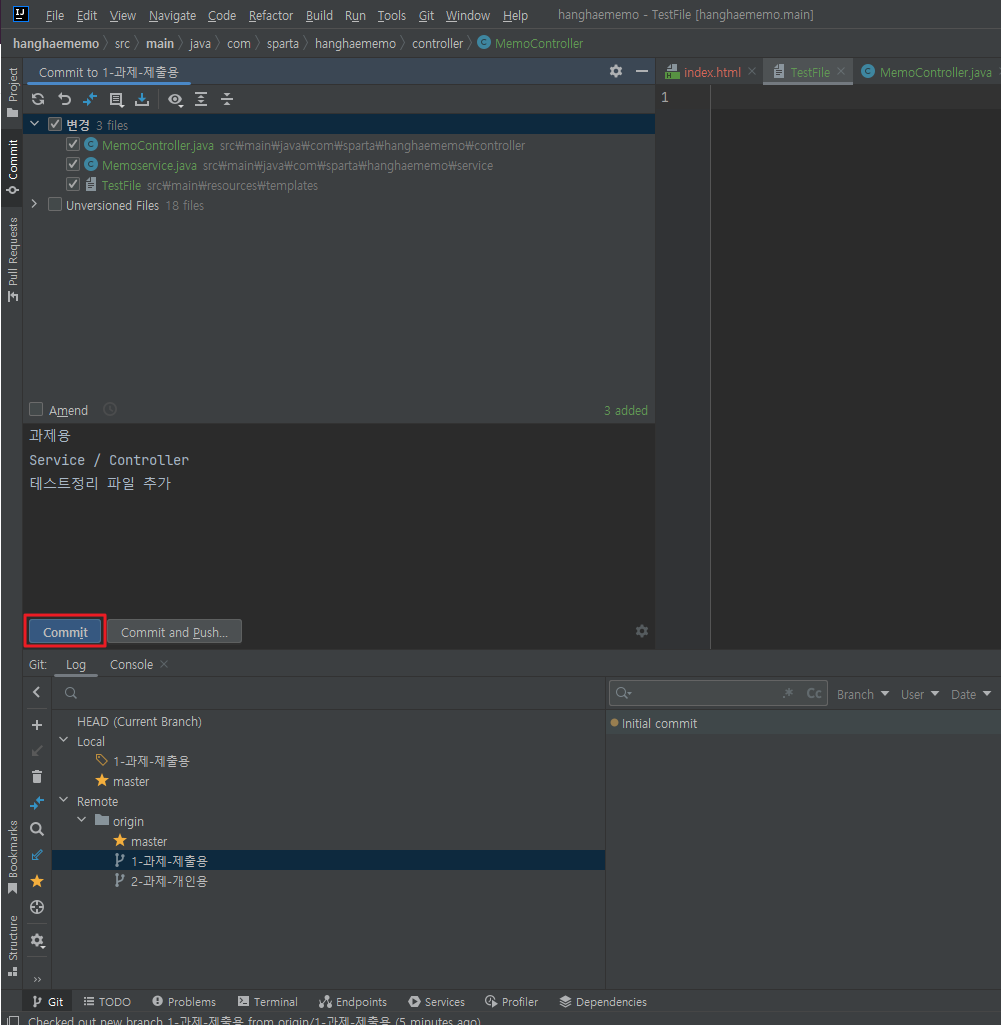The height and width of the screenshot is (1025, 1001).
Task: Open the Navigate menu
Action: [x=172, y=16]
